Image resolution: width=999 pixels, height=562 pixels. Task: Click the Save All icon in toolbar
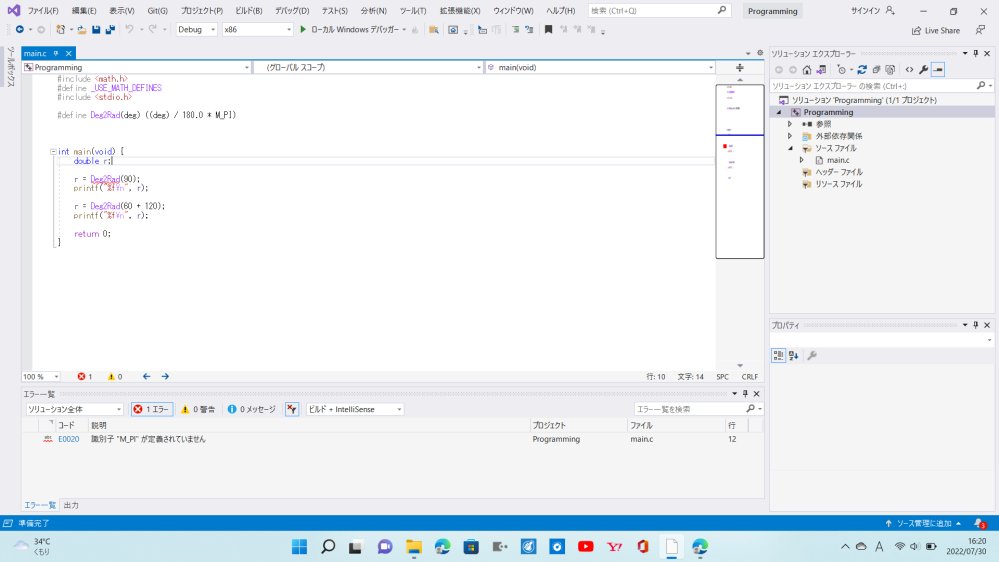(x=110, y=29)
